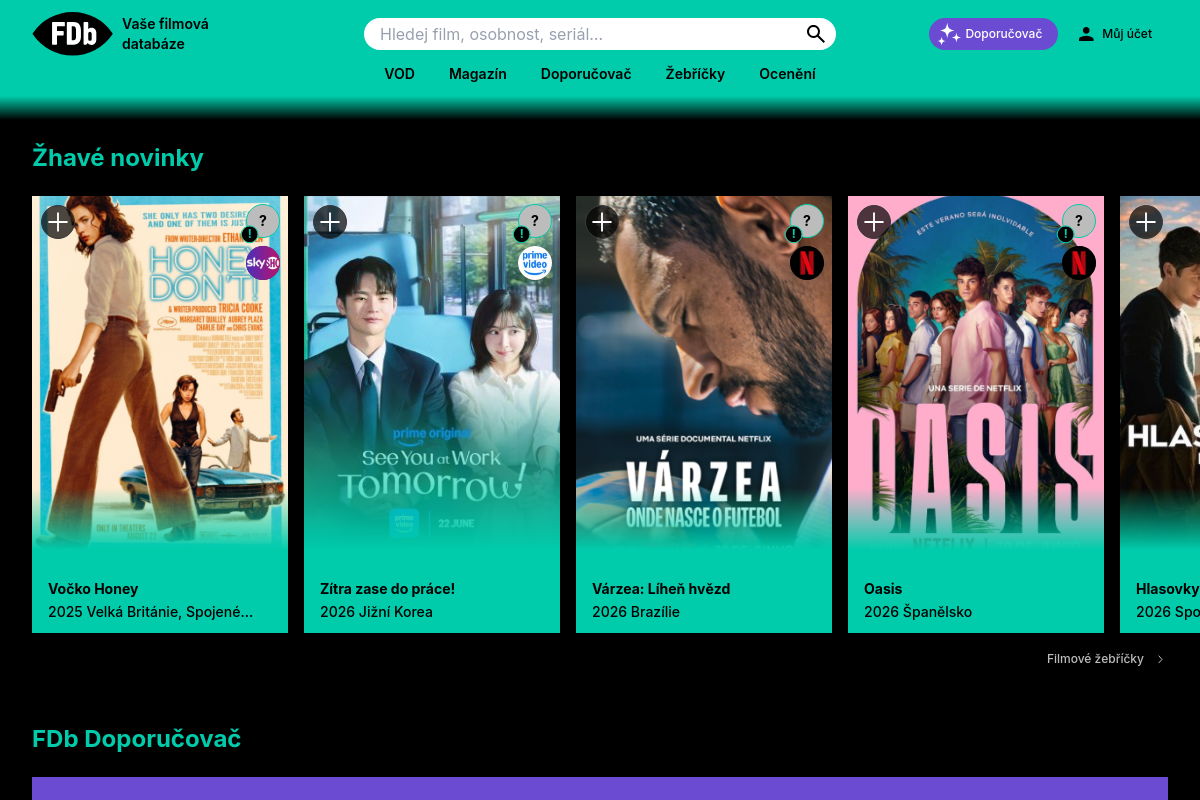Open the Zítra zase do práce! title
Screen dimensions: 1200x800
[388, 589]
